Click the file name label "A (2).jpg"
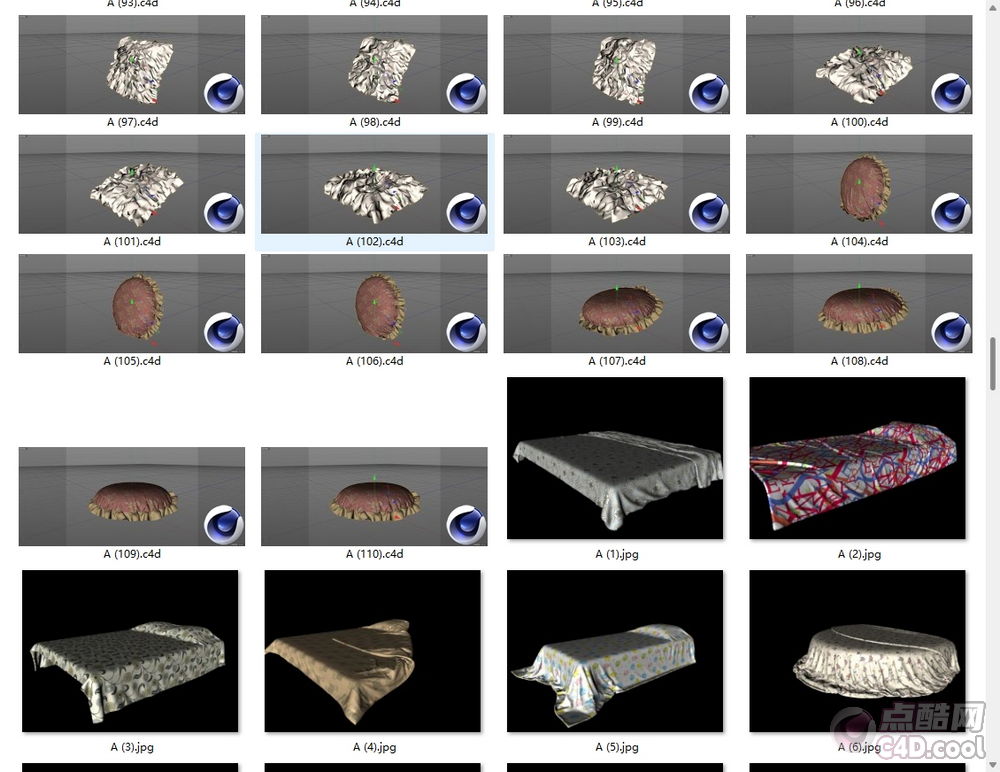The width and height of the screenshot is (1000, 772). click(x=859, y=554)
